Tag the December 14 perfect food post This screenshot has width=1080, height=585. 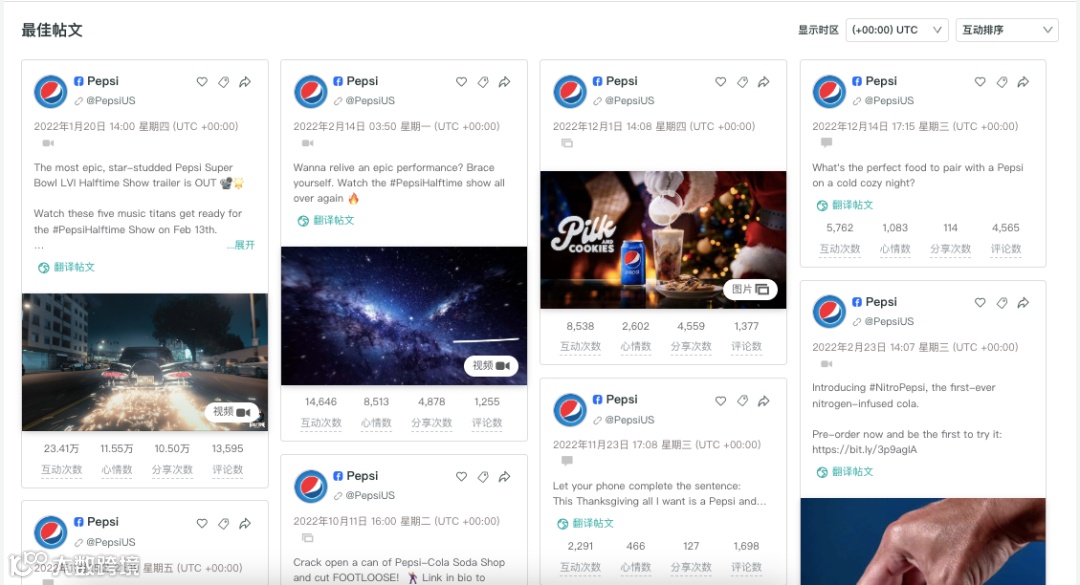coord(1002,82)
